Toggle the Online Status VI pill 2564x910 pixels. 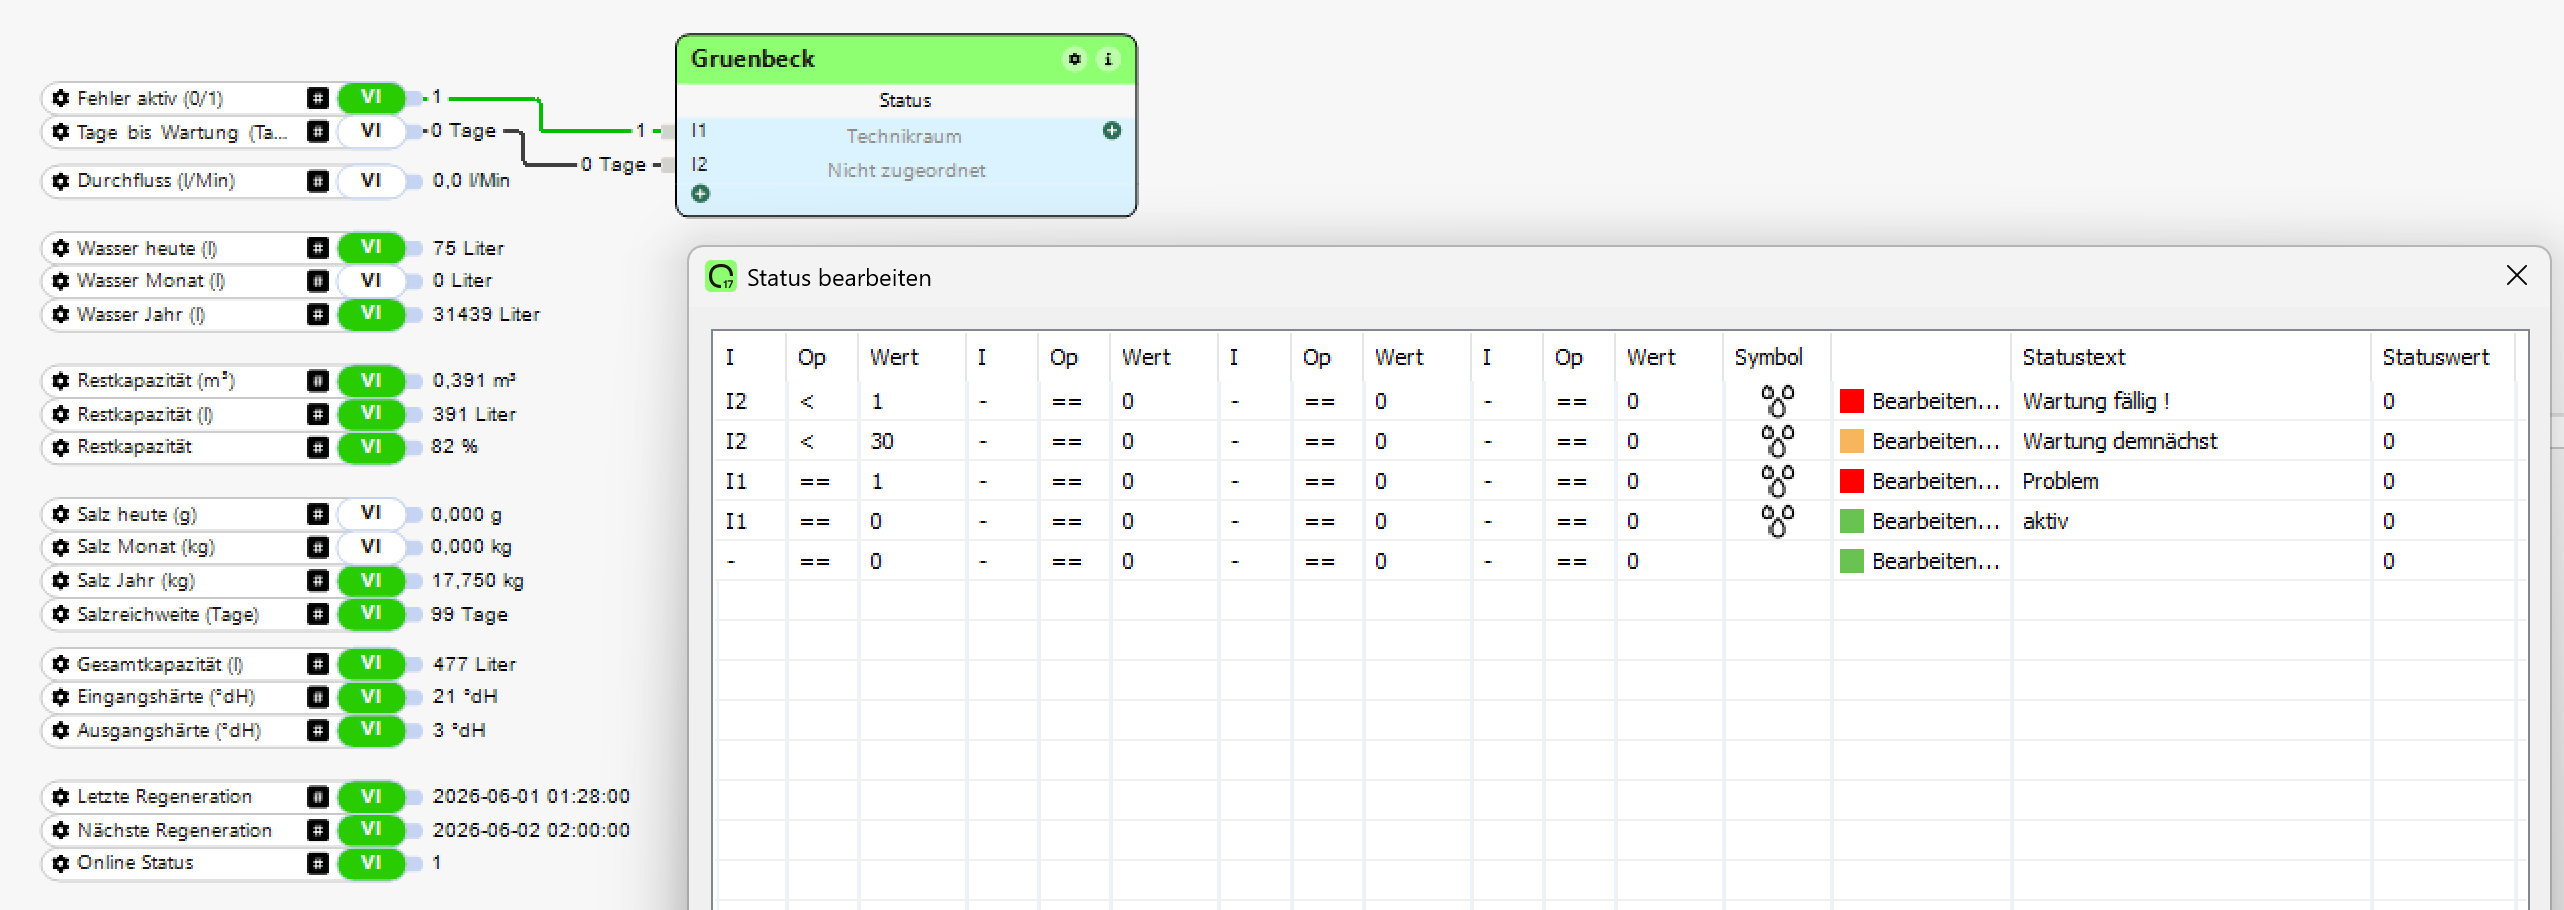371,863
